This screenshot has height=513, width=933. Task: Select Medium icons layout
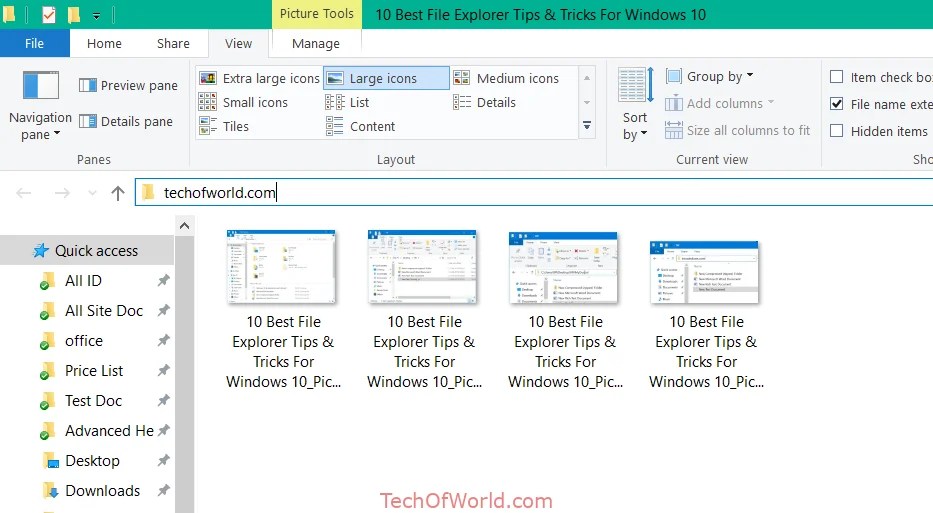tap(506, 79)
